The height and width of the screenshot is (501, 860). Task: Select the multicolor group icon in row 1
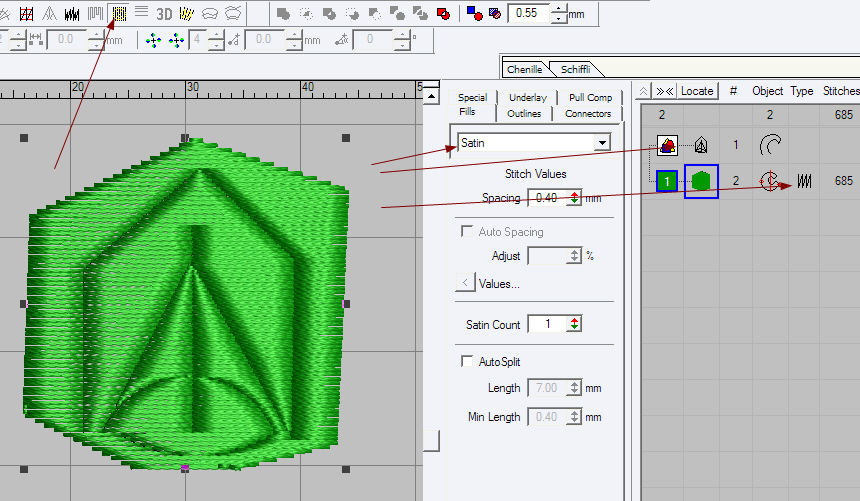667,145
